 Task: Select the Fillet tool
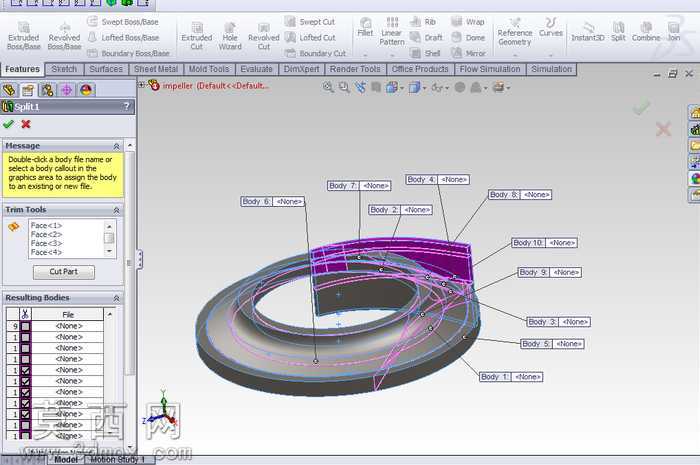click(365, 27)
